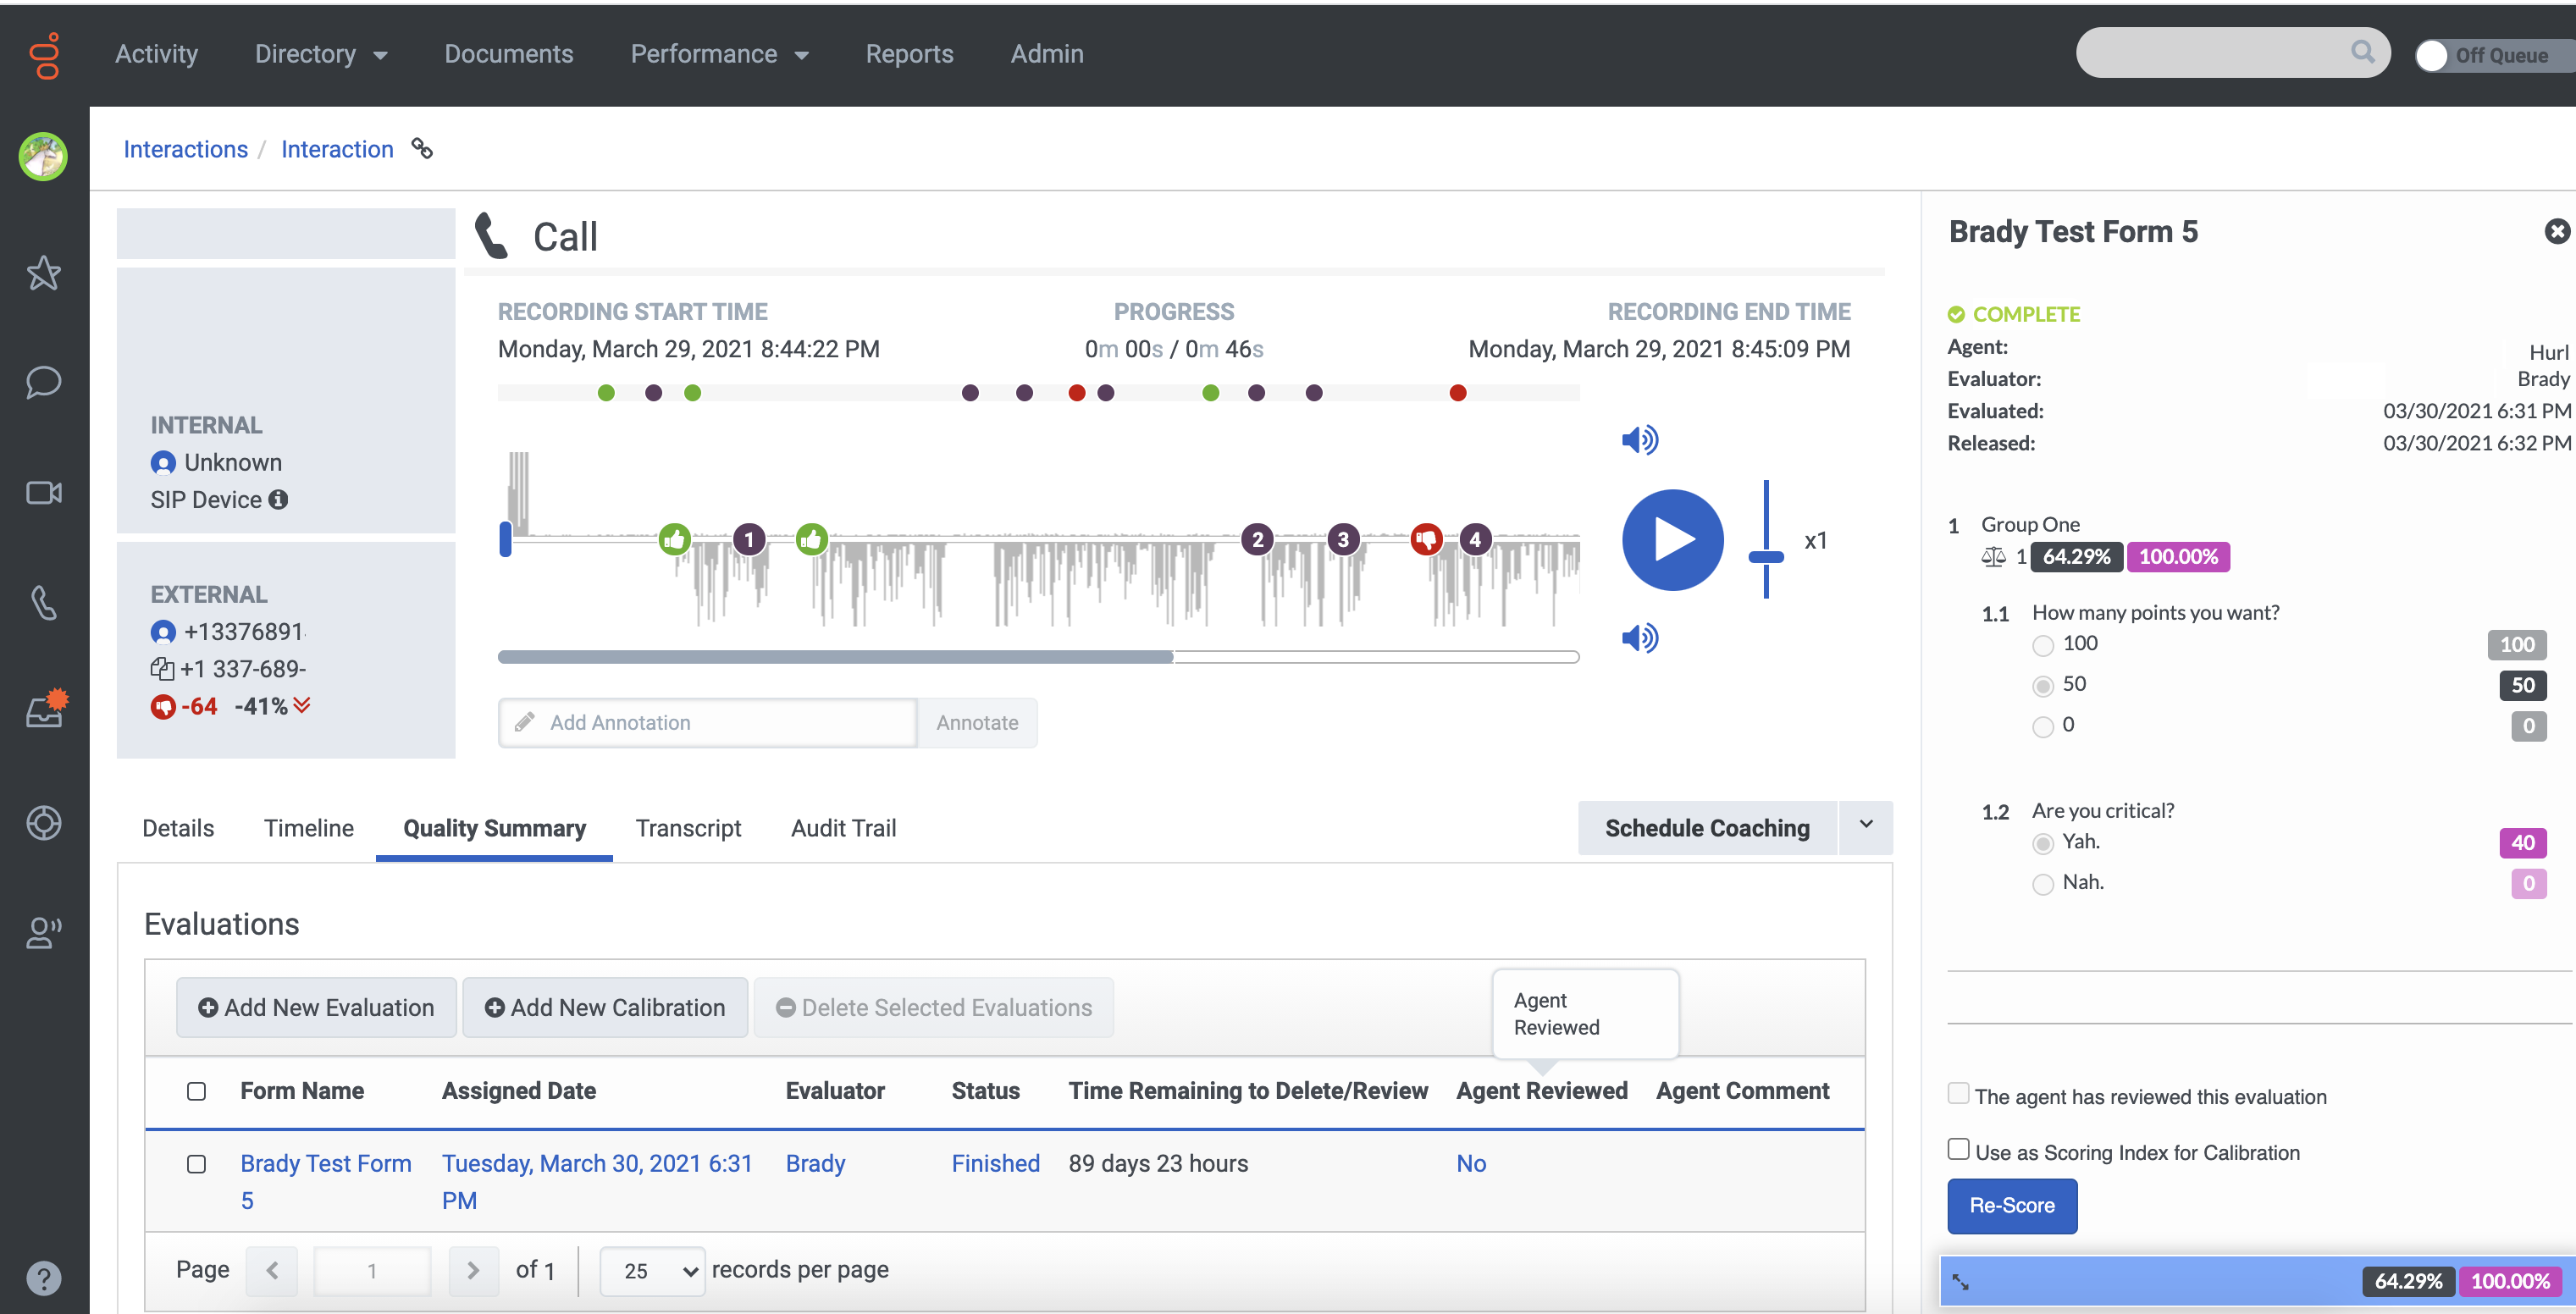Select the 'Yah.' radio button under question 1.2
This screenshot has height=1314, width=2576.
click(2044, 843)
